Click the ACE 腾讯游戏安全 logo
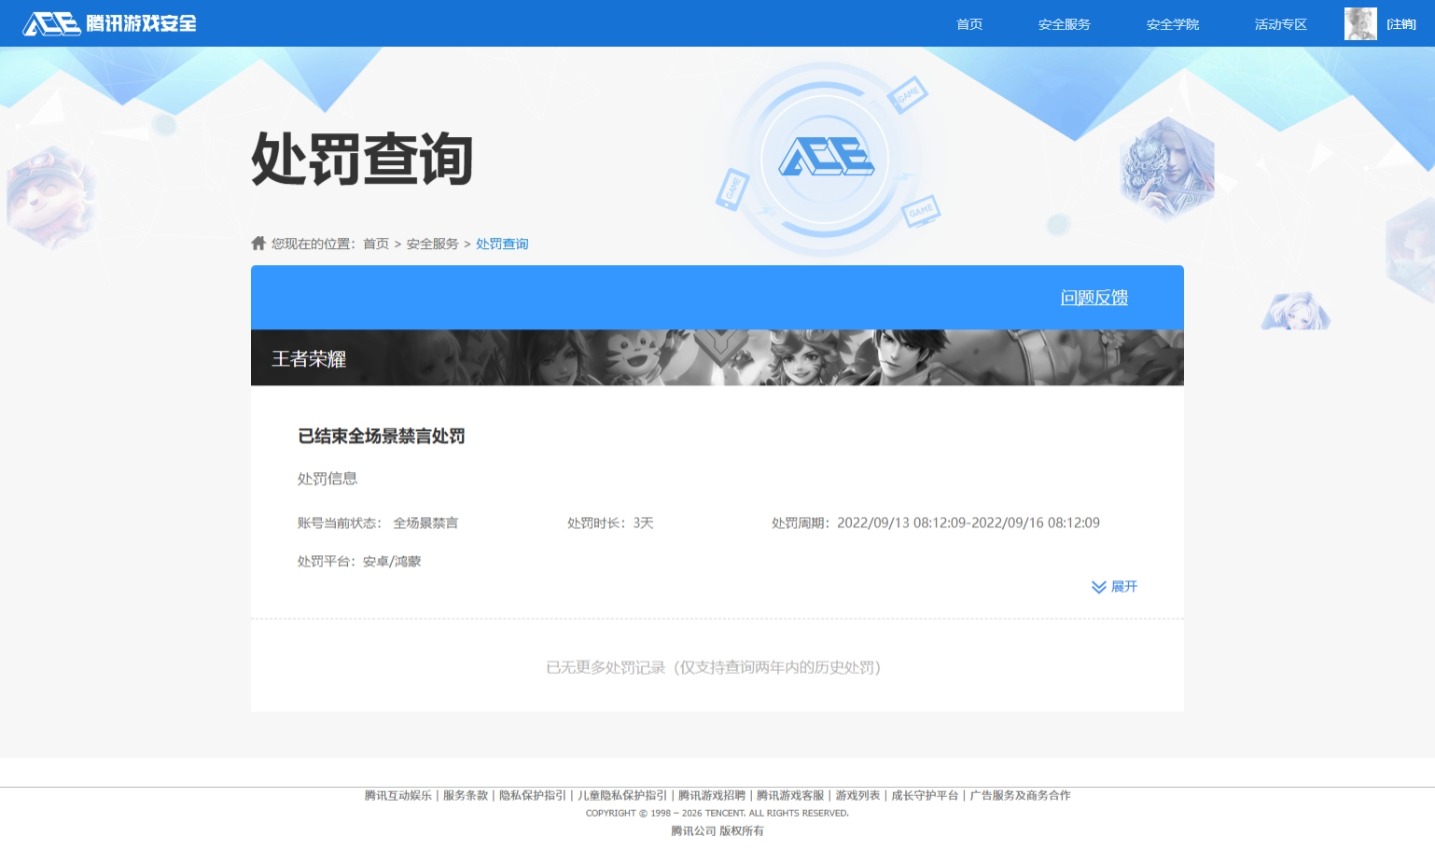 (x=108, y=23)
